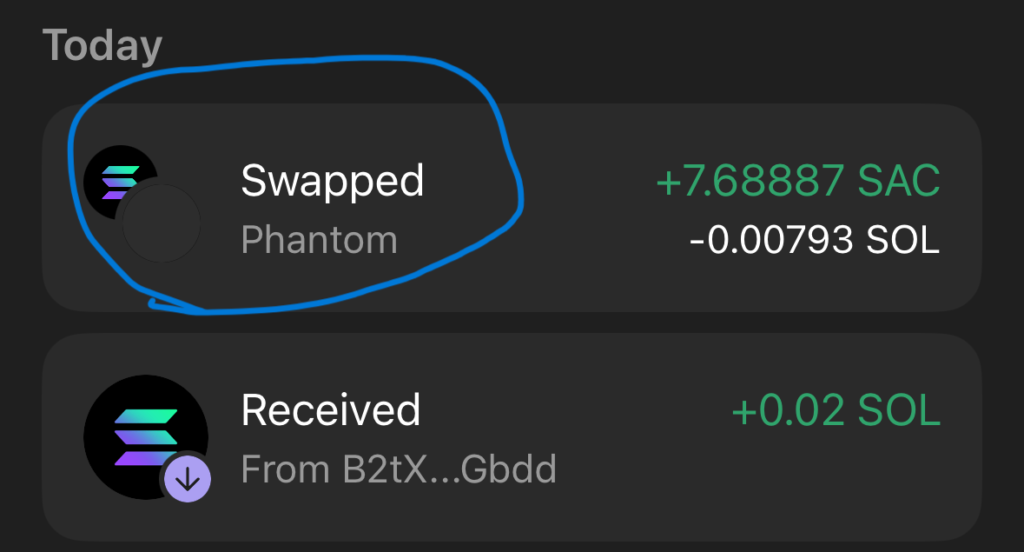Select the -0.00793 SOL amount
Image resolution: width=1024 pixels, height=552 pixels.
pyautogui.click(x=814, y=241)
